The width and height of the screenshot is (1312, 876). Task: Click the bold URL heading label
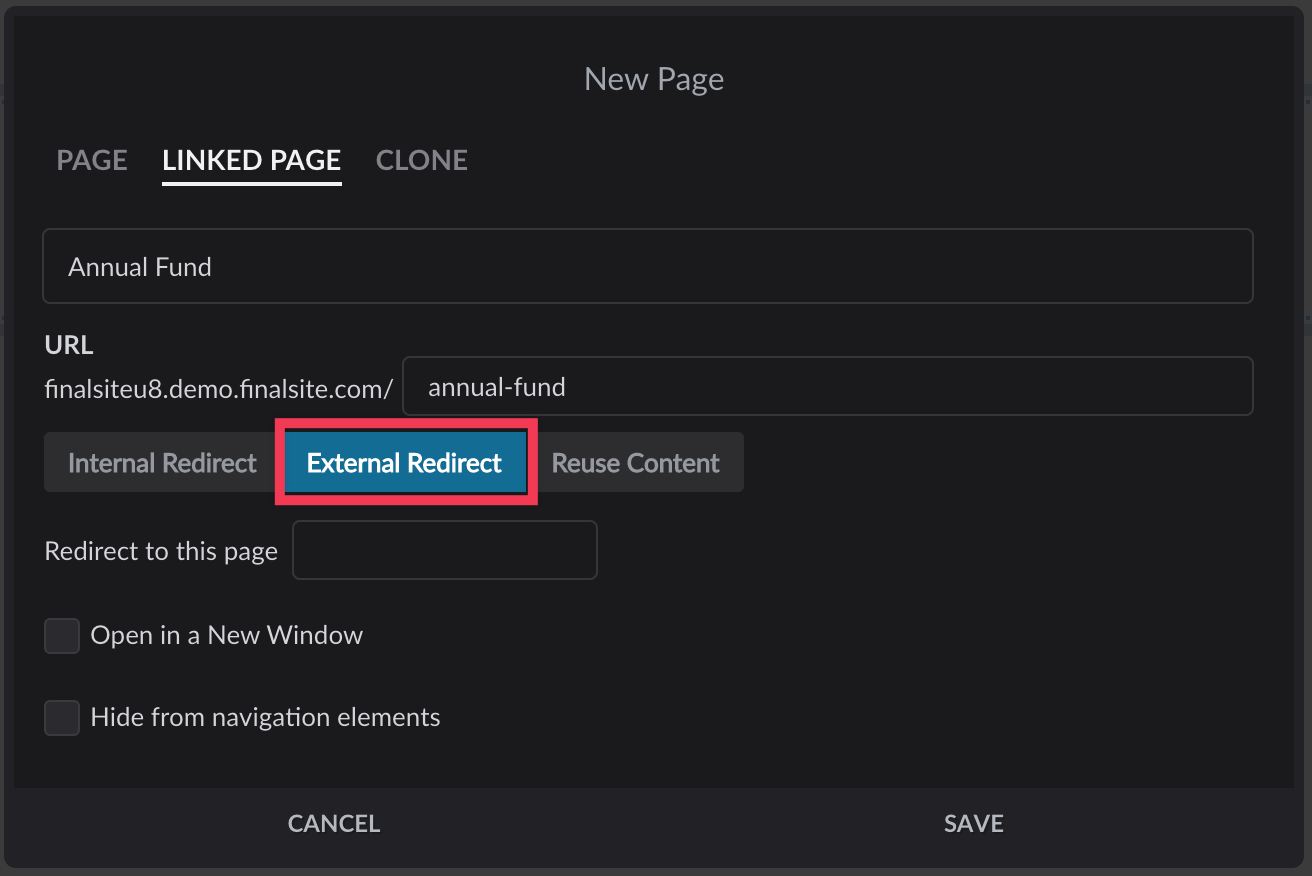point(69,345)
